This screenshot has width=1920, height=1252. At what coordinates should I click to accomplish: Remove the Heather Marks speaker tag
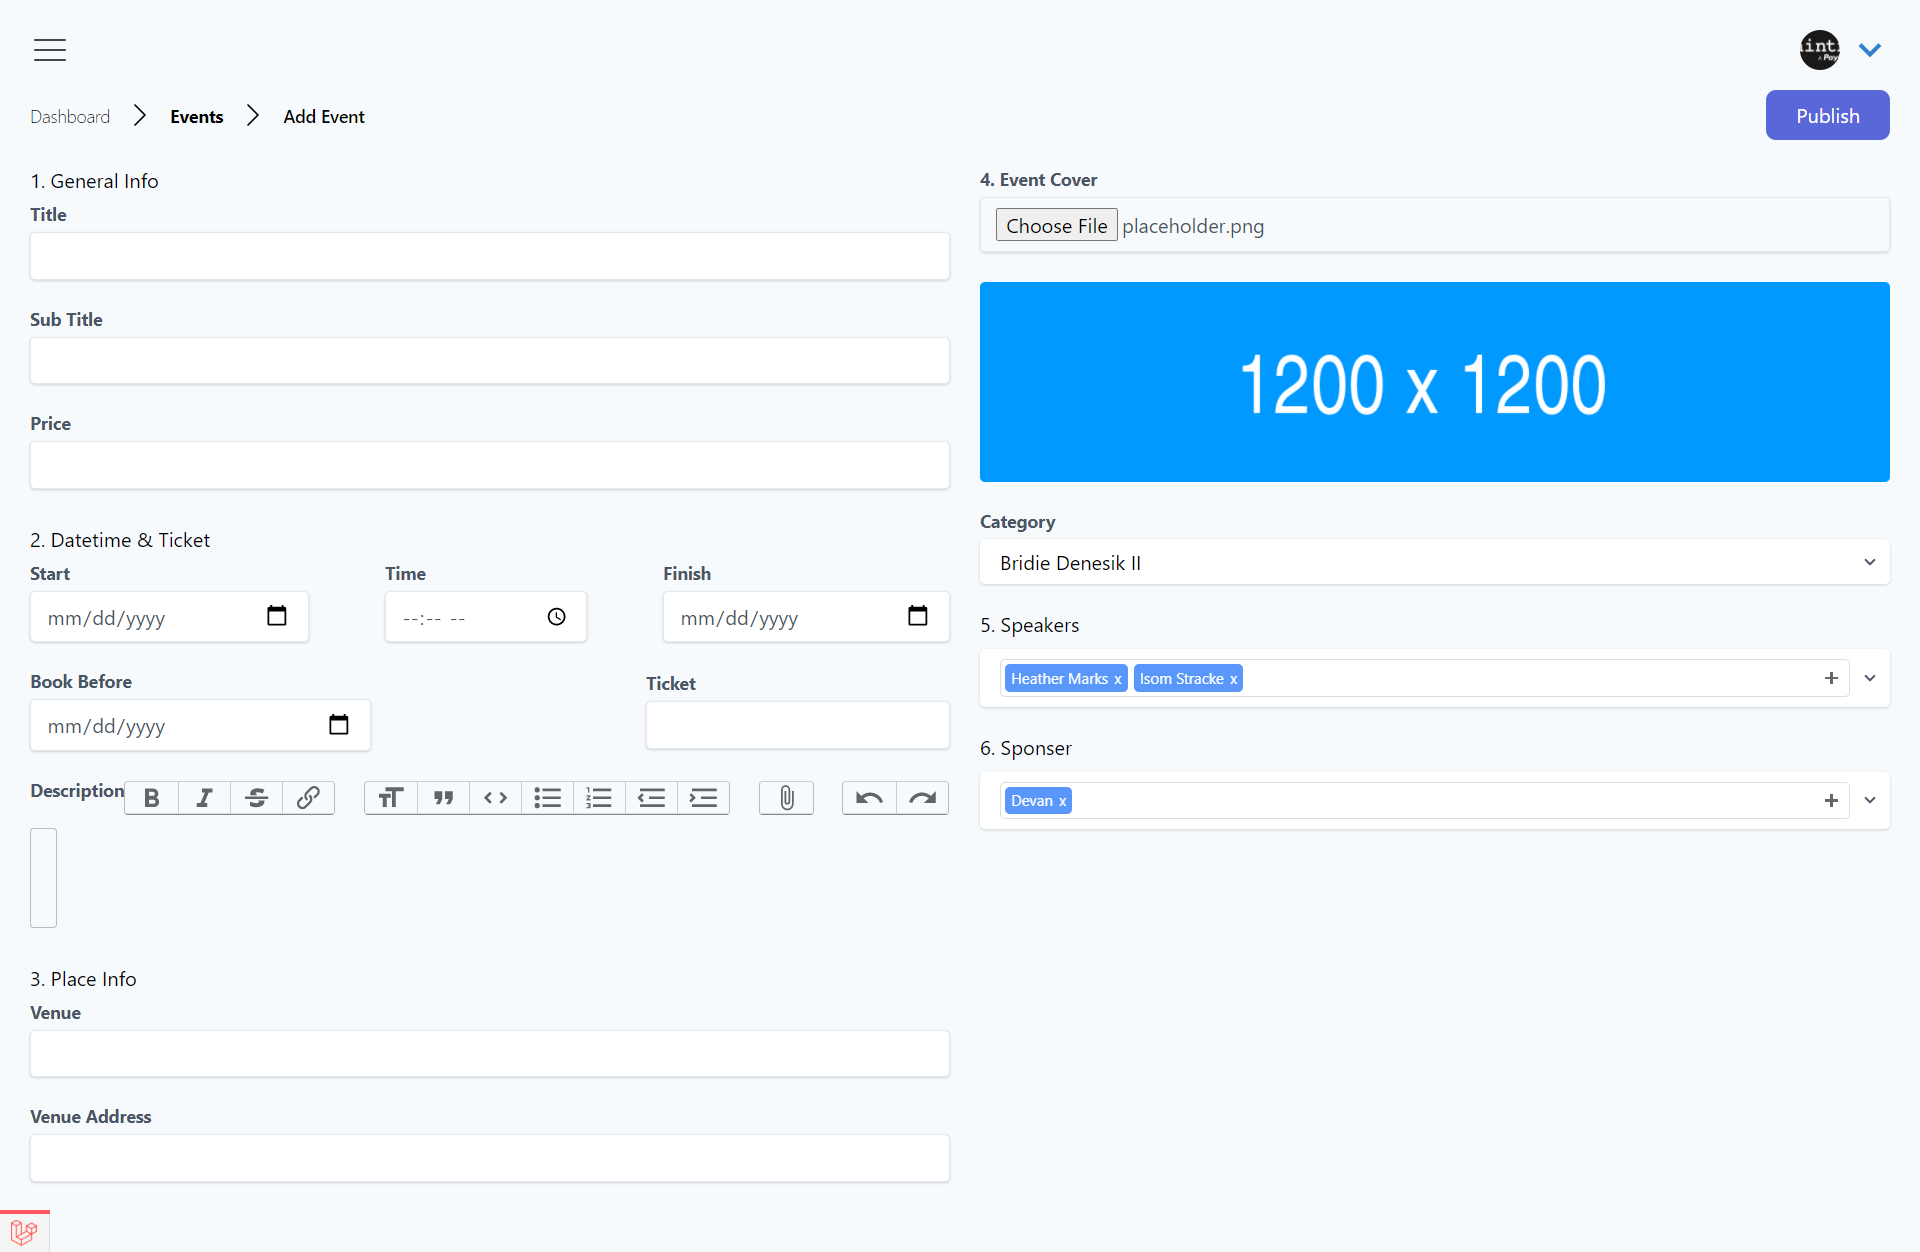pyautogui.click(x=1117, y=679)
